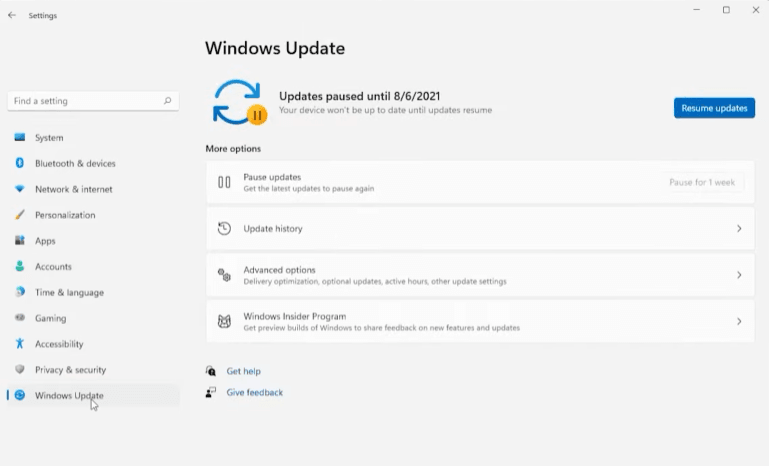Image resolution: width=769 pixels, height=466 pixels.
Task: Open the System settings category
Action: (93, 137)
